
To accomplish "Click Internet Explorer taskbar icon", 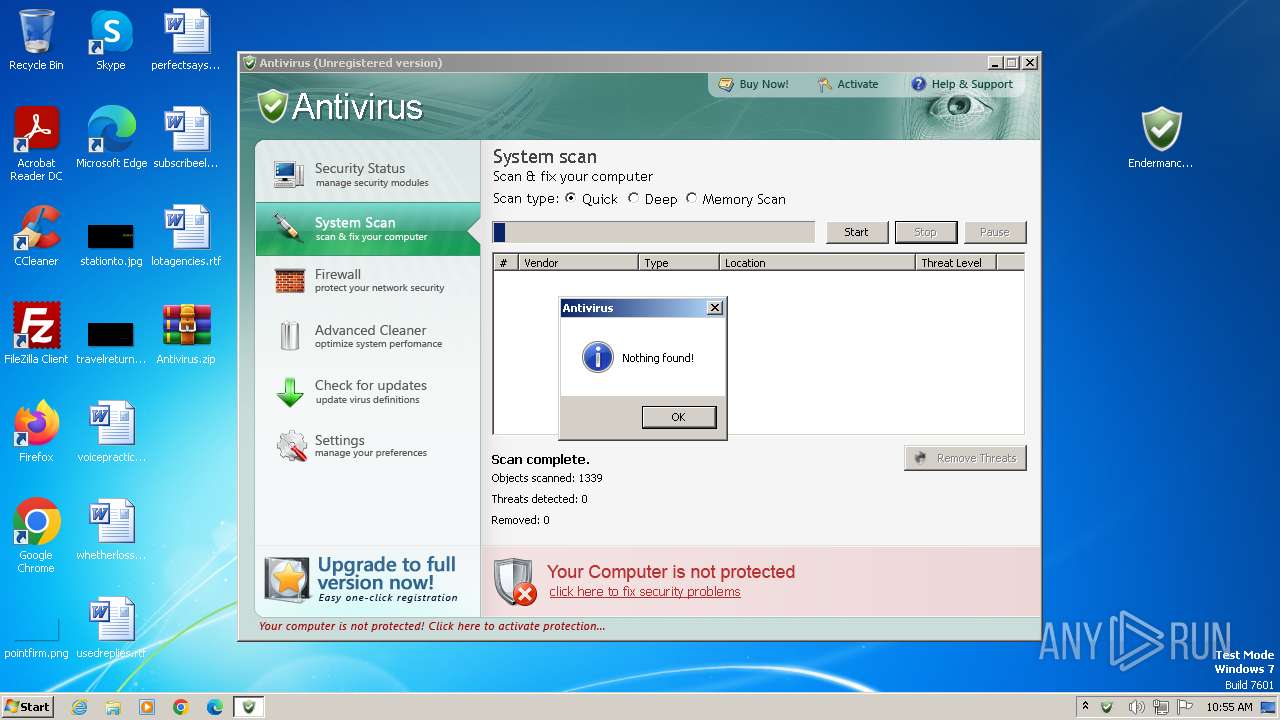I will tap(79, 707).
